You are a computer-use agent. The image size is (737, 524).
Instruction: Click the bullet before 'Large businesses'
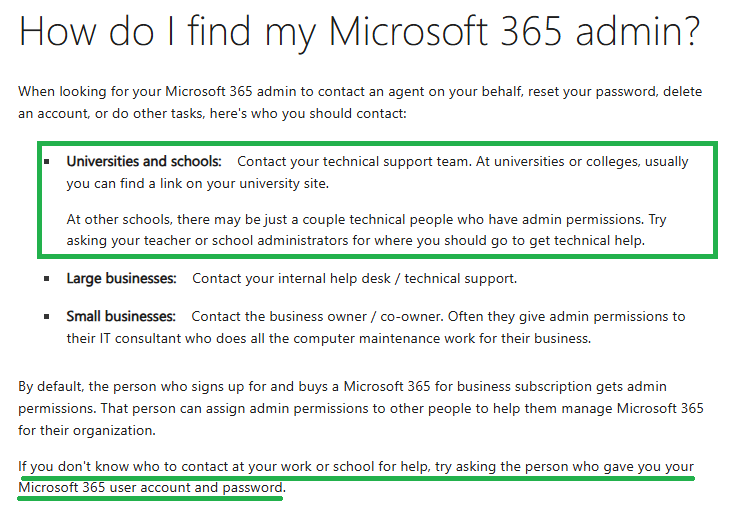pyautogui.click(x=47, y=279)
